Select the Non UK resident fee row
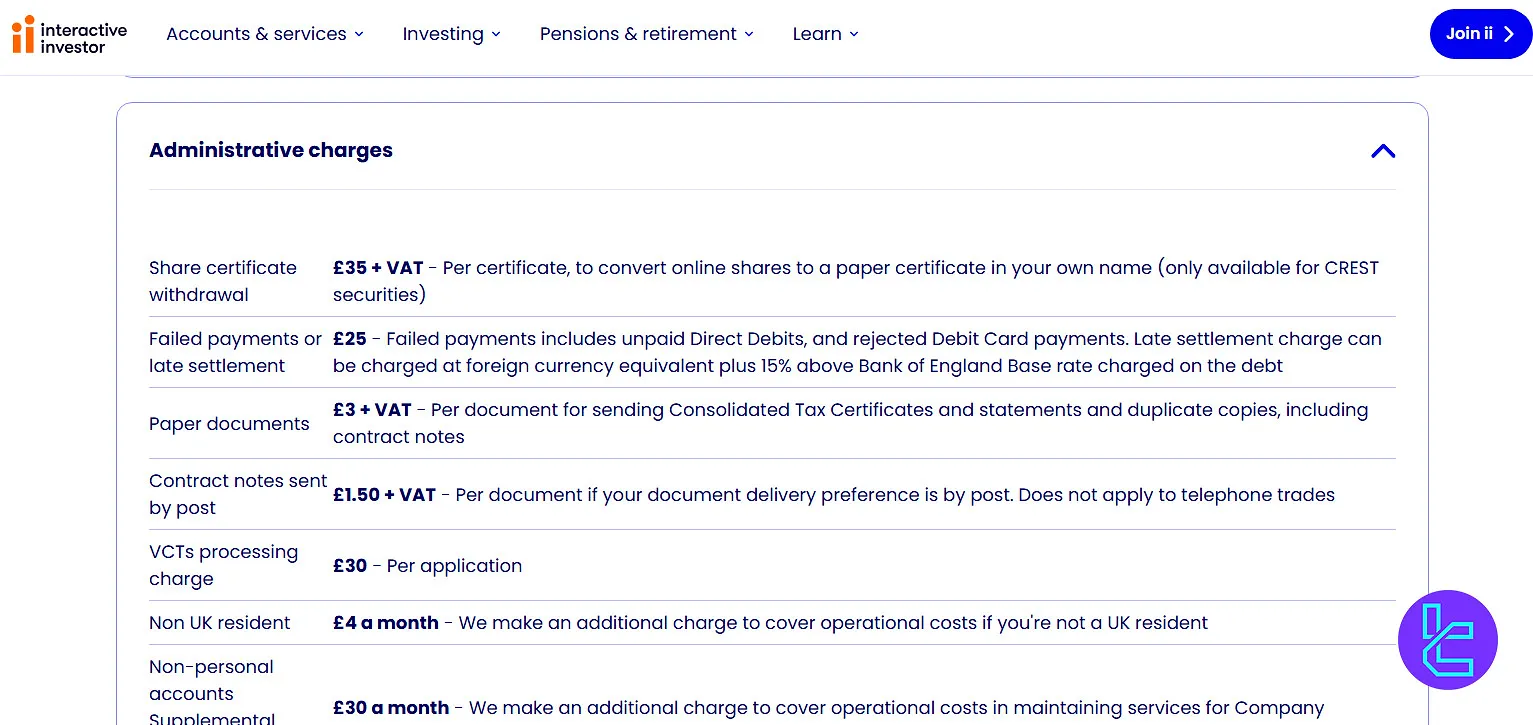This screenshot has width=1533, height=725. (x=219, y=622)
